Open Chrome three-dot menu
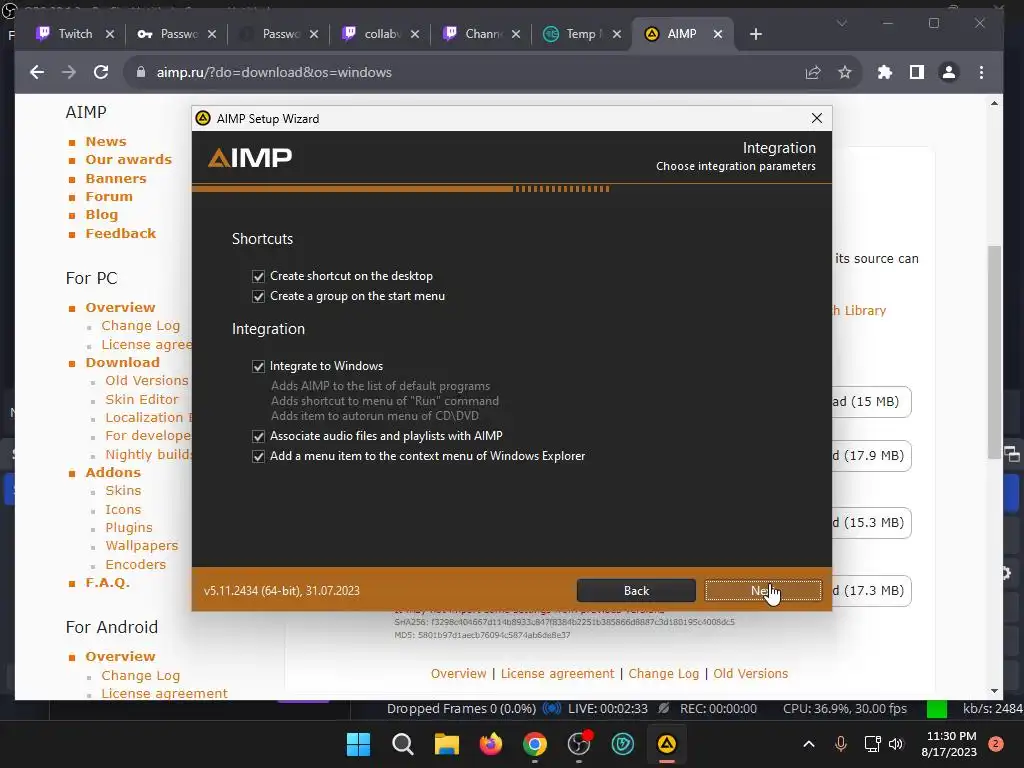Screen dimensions: 1024x768 pos(982,72)
